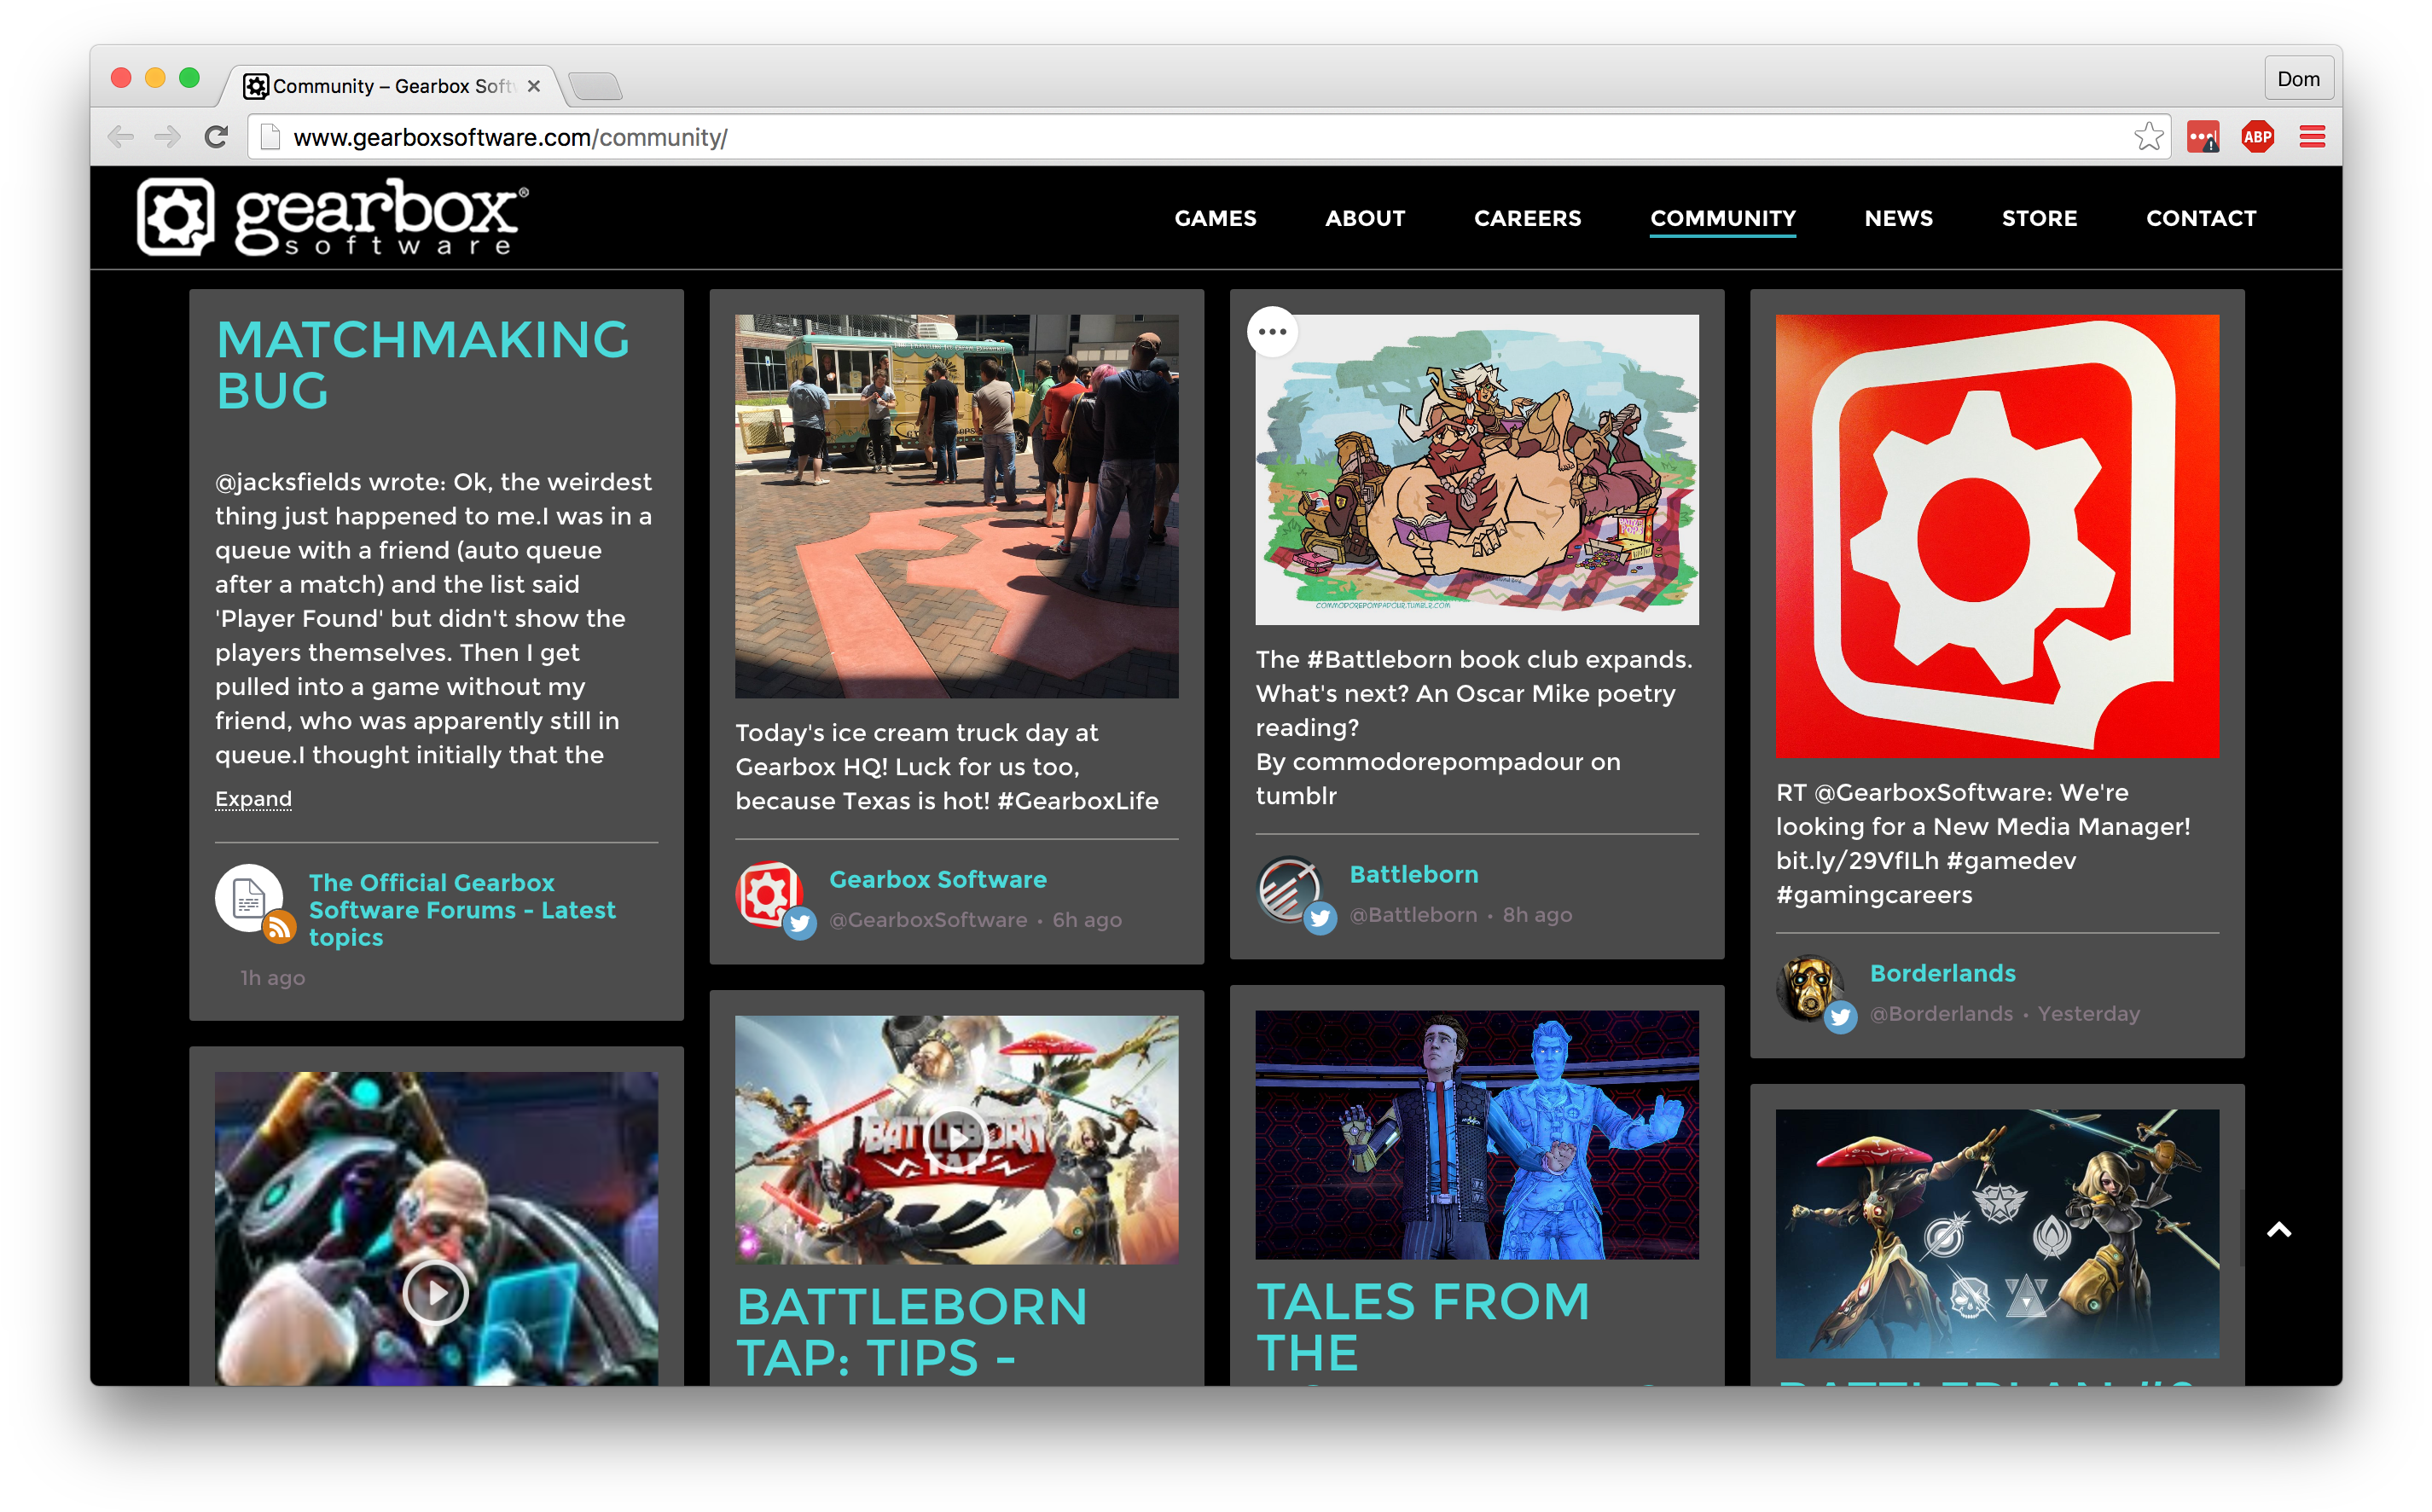Open the ice cream truck photo
The height and width of the screenshot is (1512, 2432).
click(957, 506)
